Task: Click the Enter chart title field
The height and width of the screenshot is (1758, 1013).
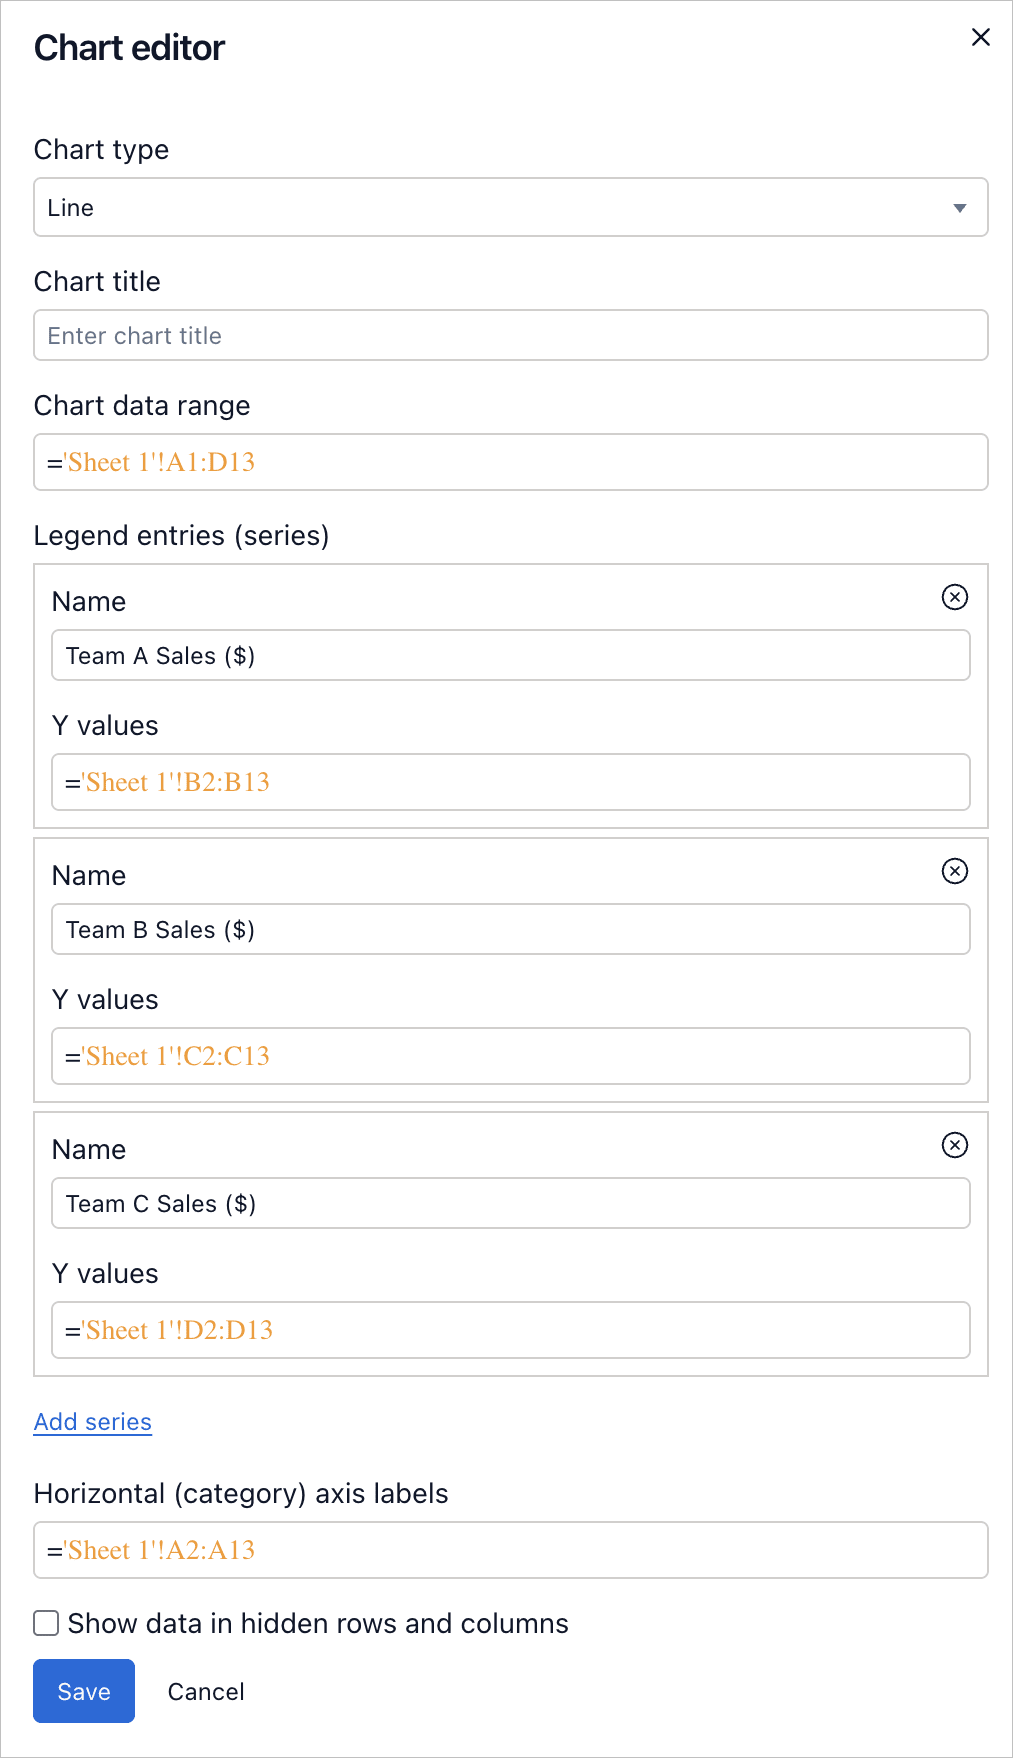Action: tap(510, 335)
